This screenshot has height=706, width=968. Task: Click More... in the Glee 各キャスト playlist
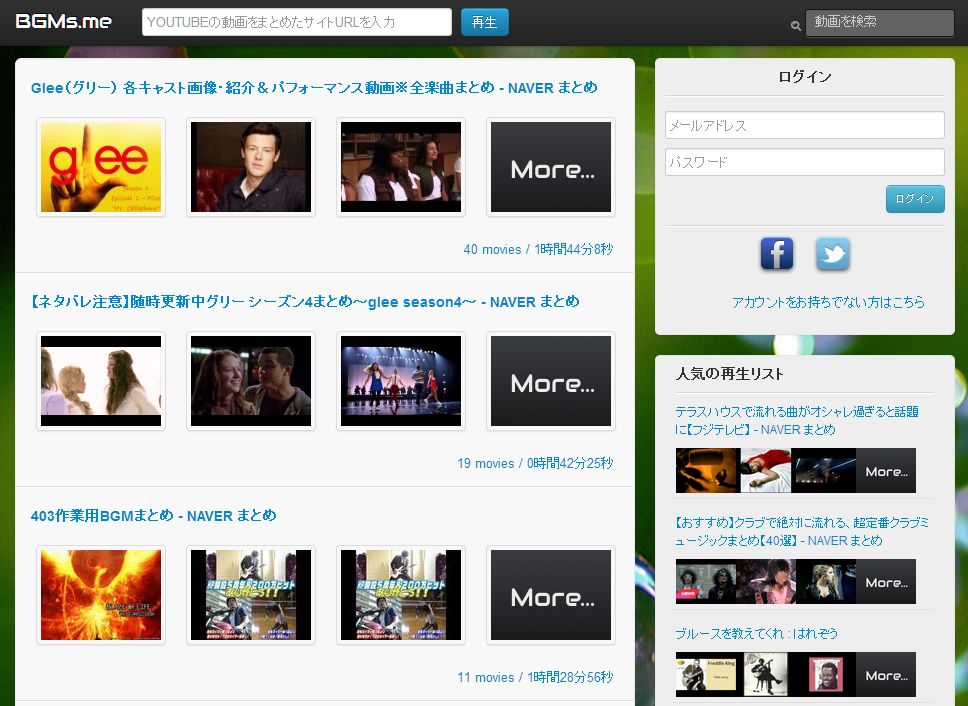(551, 167)
